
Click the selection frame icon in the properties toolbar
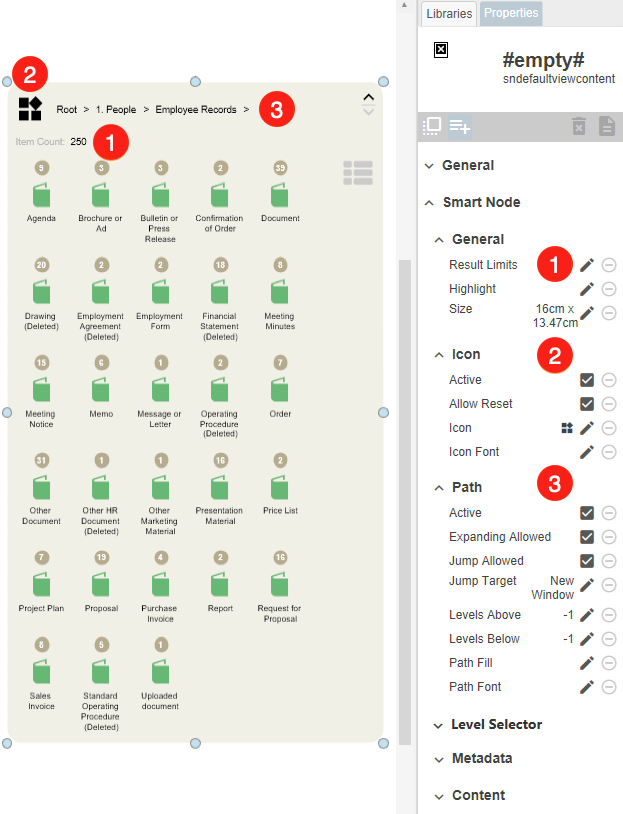[x=432, y=126]
